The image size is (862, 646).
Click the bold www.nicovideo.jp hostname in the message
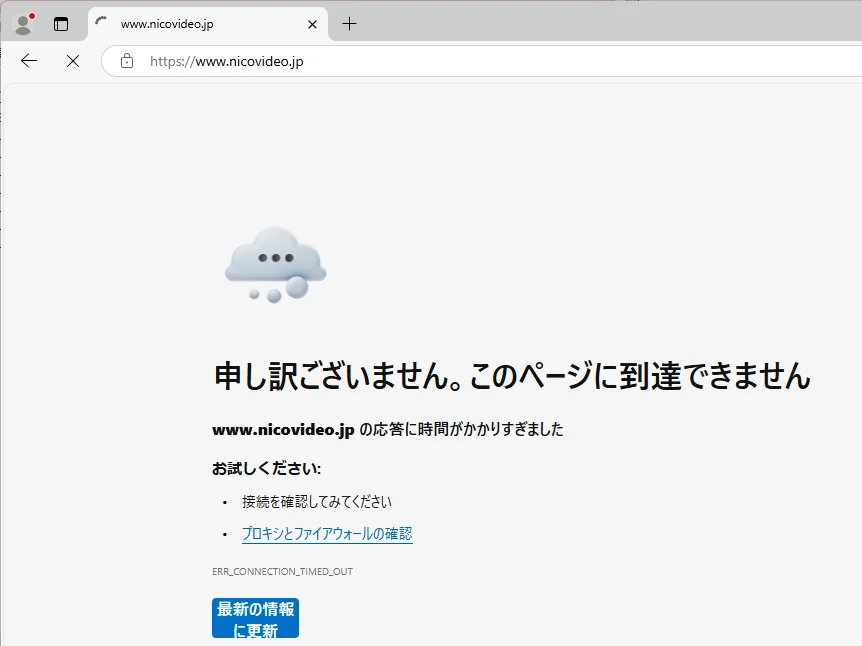[x=283, y=430]
